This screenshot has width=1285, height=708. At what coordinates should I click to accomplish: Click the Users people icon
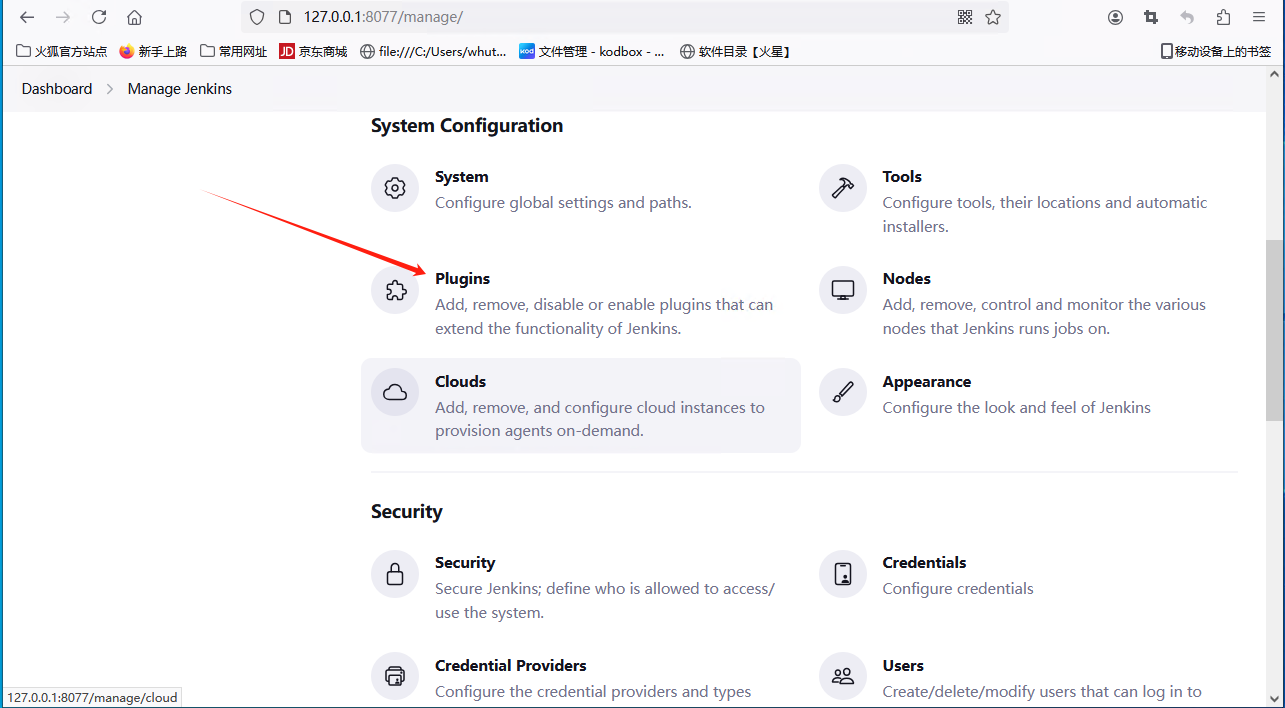click(x=842, y=677)
